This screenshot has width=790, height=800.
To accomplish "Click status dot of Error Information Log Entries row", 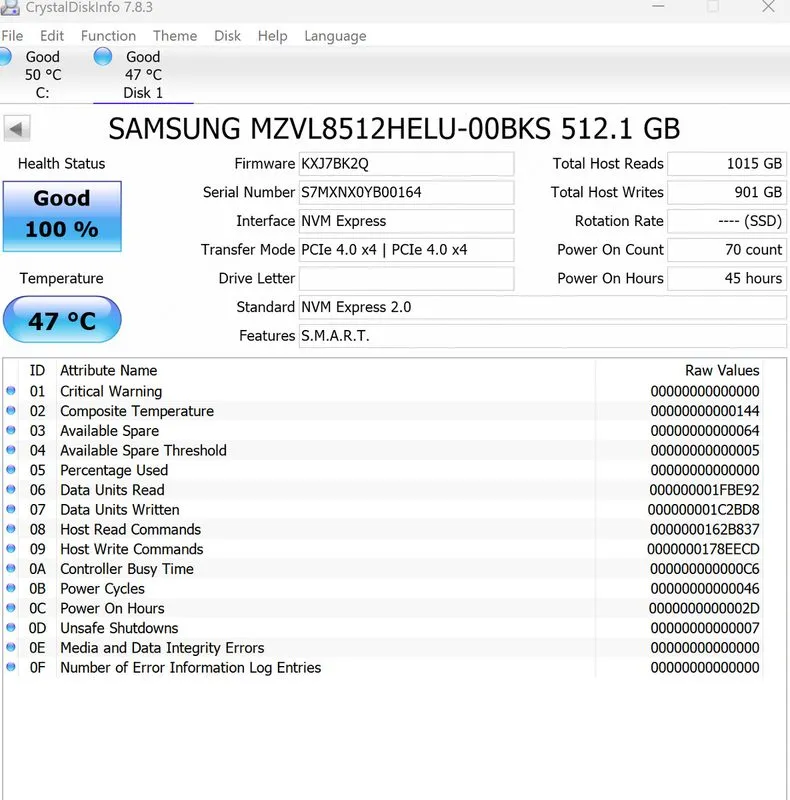I will point(11,667).
